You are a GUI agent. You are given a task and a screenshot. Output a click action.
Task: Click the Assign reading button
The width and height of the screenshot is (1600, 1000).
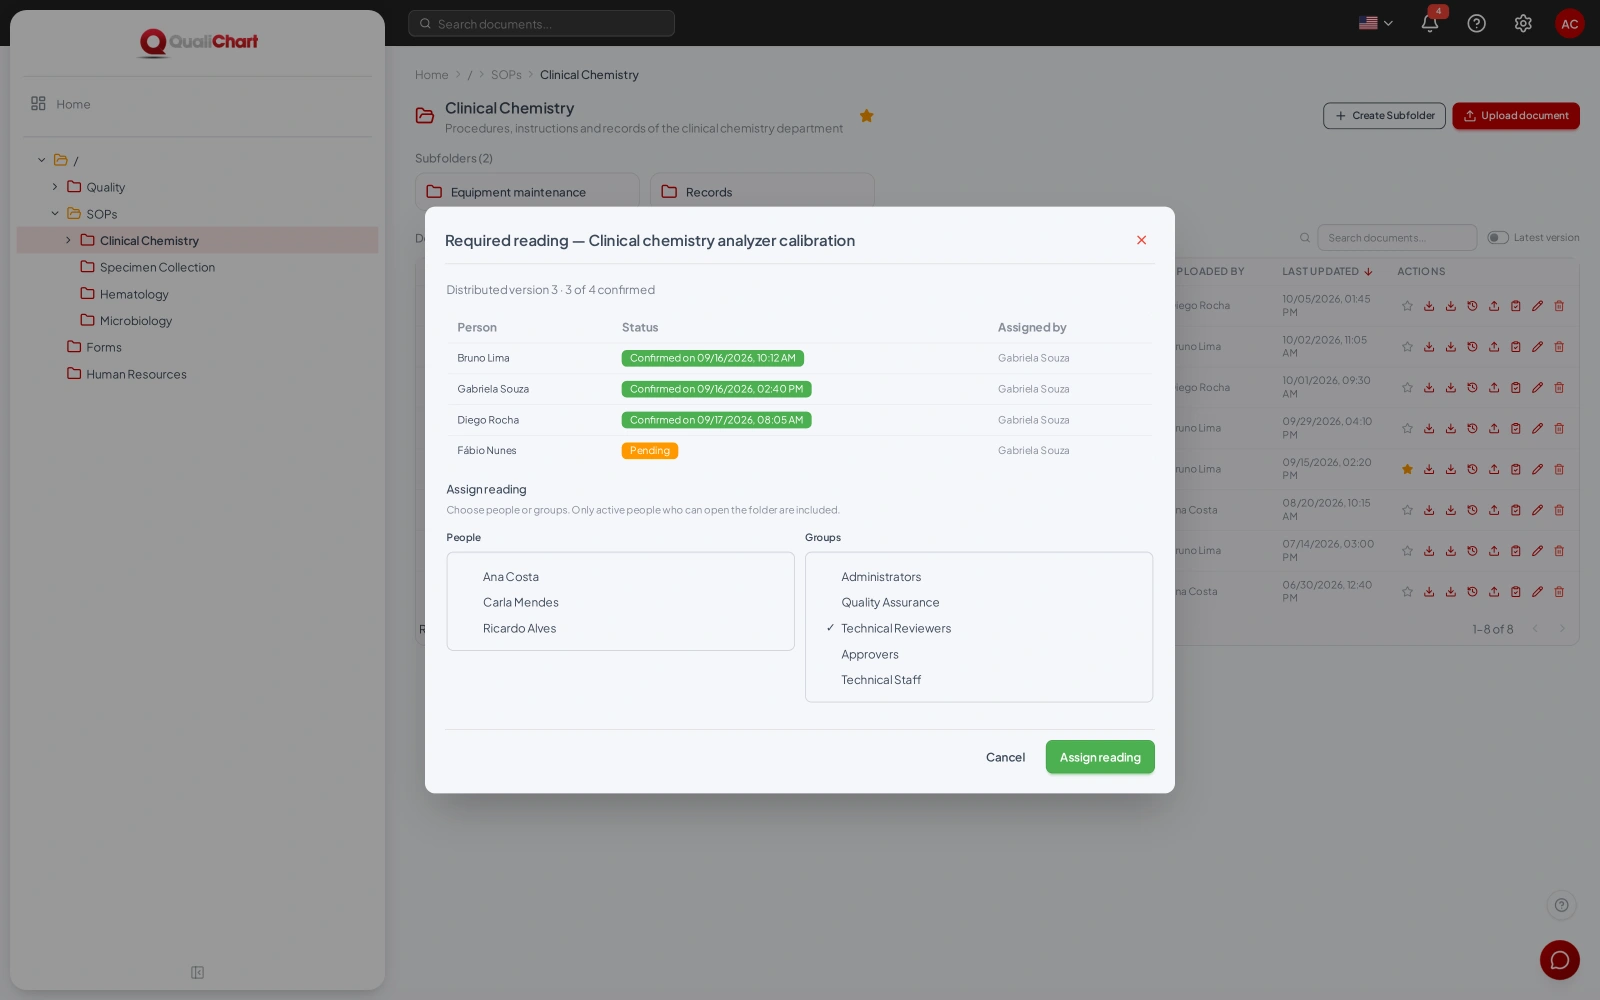pos(1100,757)
